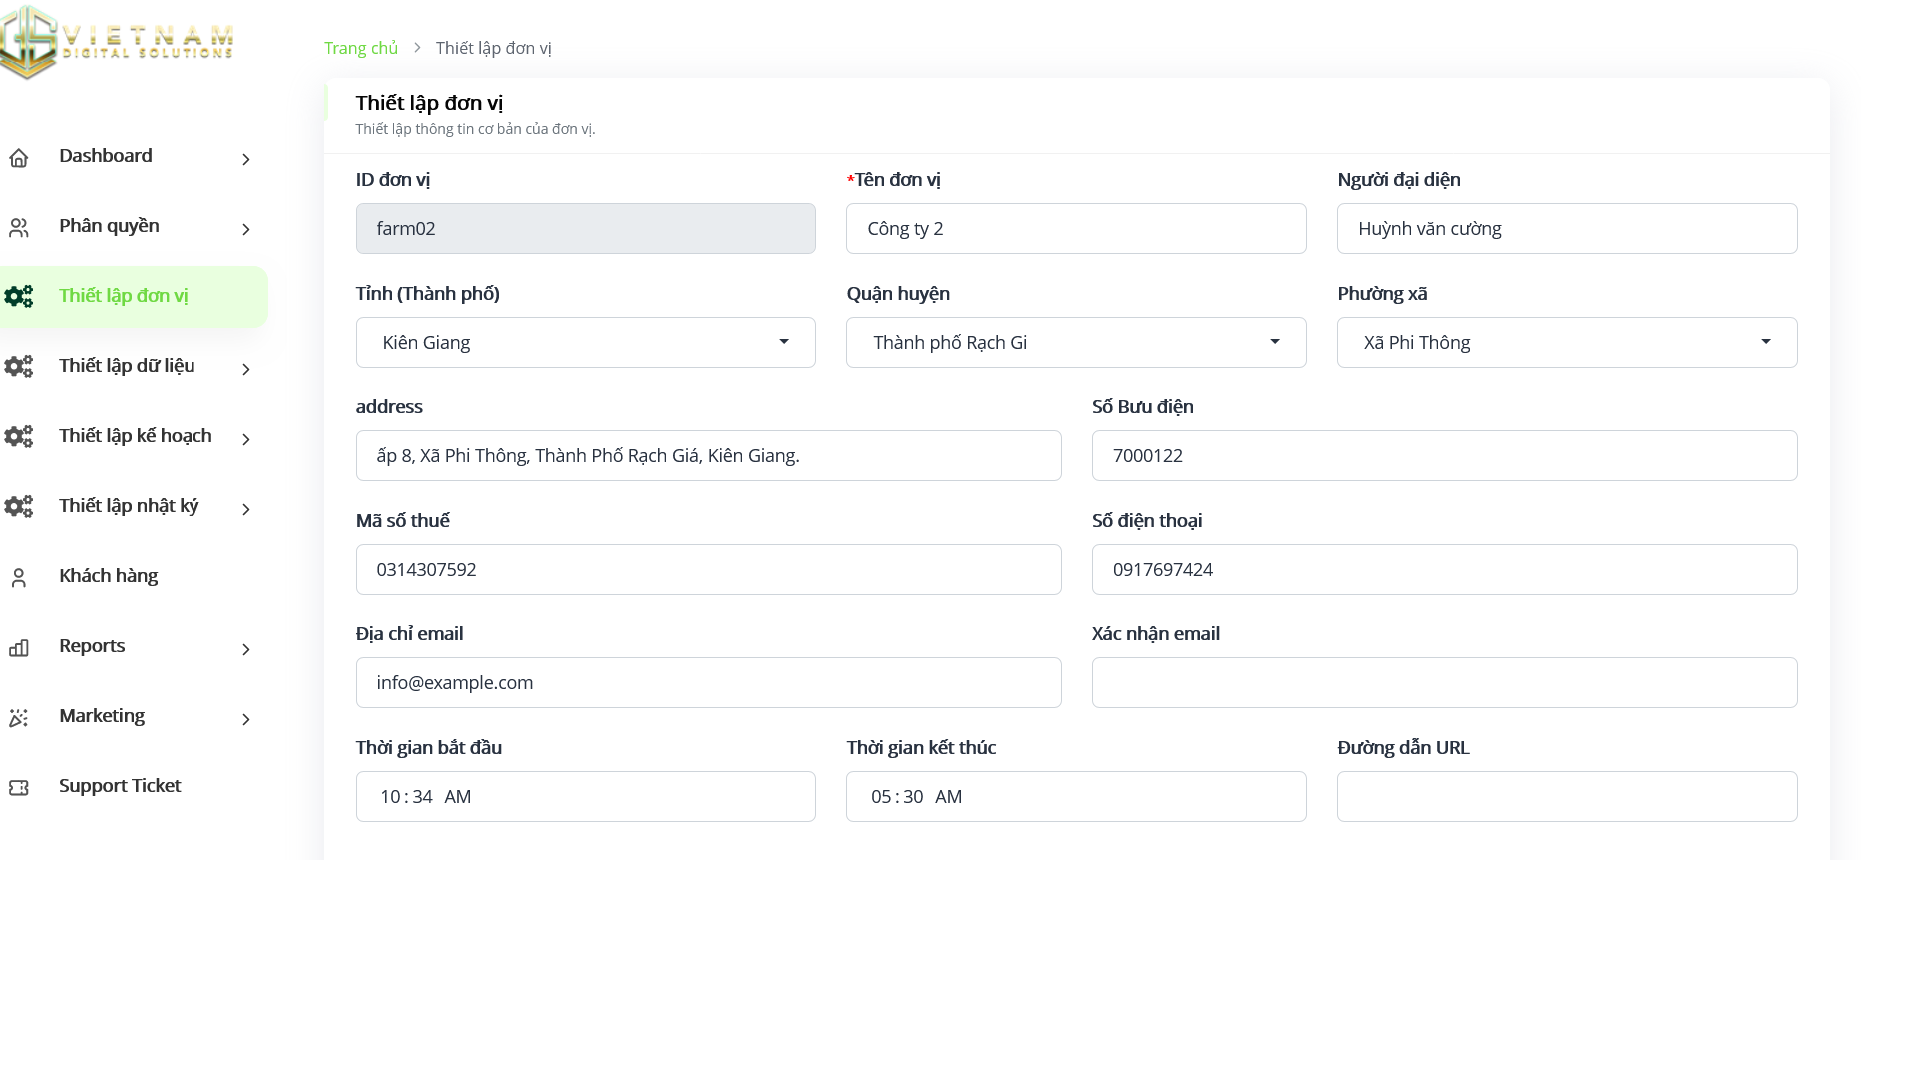
Task: Click the Vietnam Digital Solutions logo
Action: tap(117, 42)
